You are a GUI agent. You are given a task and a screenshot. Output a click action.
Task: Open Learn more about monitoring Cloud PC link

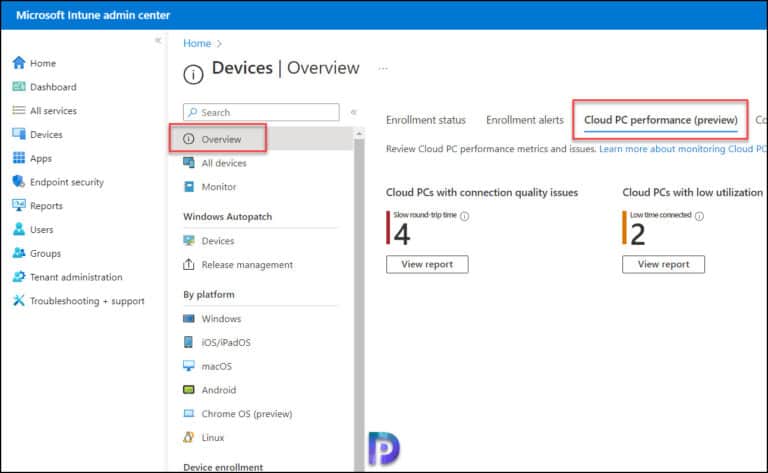click(x=682, y=149)
